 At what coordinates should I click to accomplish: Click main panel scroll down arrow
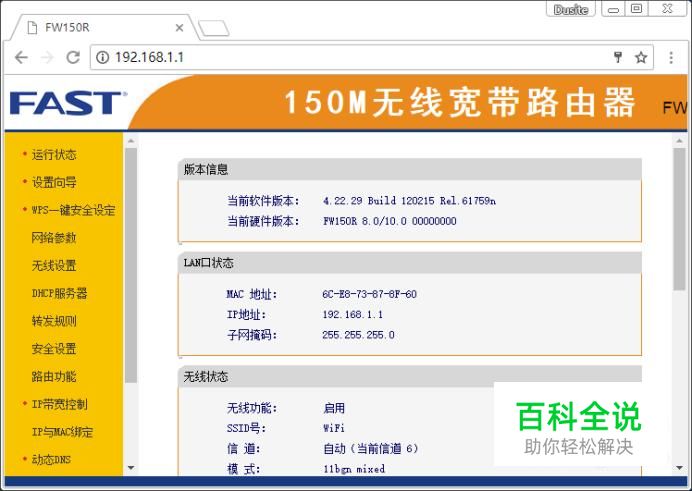(x=680, y=468)
